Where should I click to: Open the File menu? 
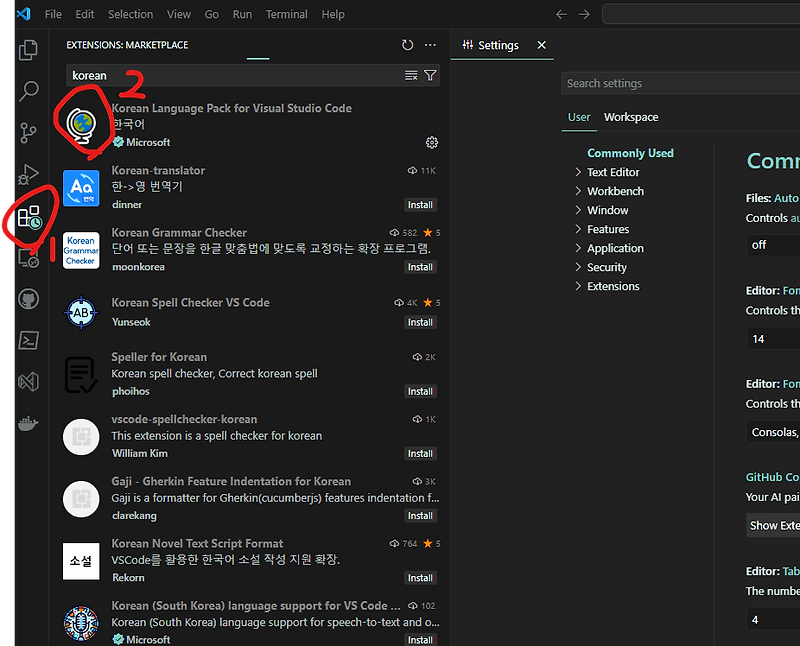tap(53, 14)
